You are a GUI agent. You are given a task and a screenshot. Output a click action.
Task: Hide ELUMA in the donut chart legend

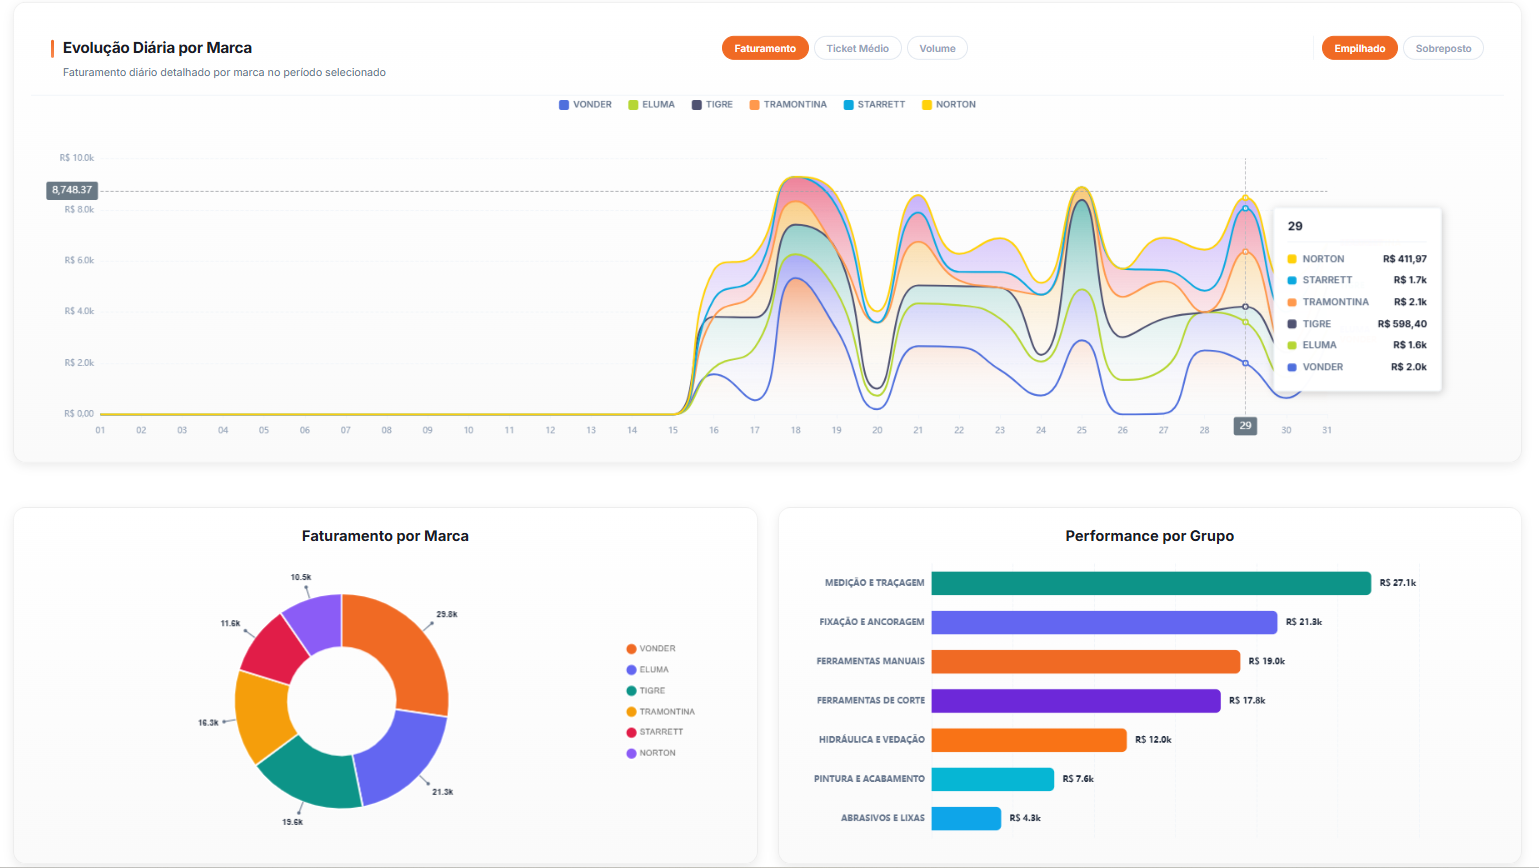click(648, 670)
